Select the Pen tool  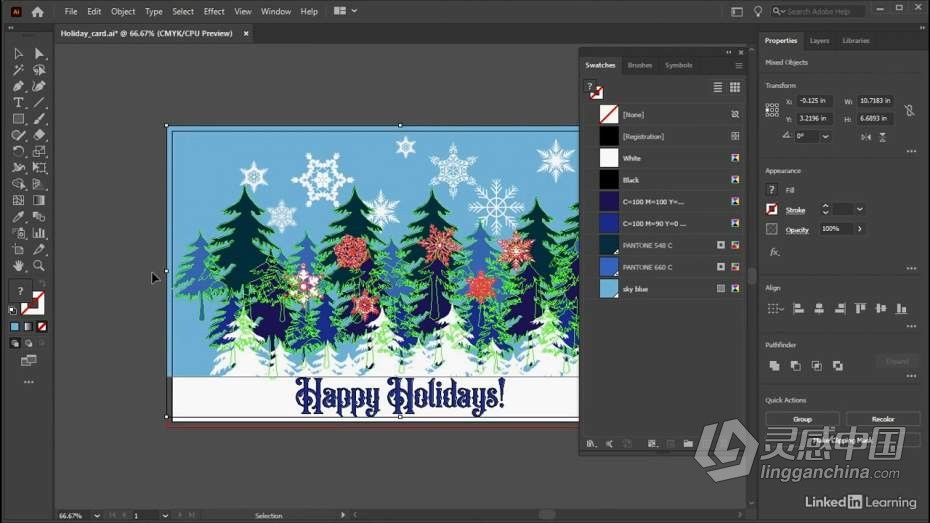(x=18, y=87)
